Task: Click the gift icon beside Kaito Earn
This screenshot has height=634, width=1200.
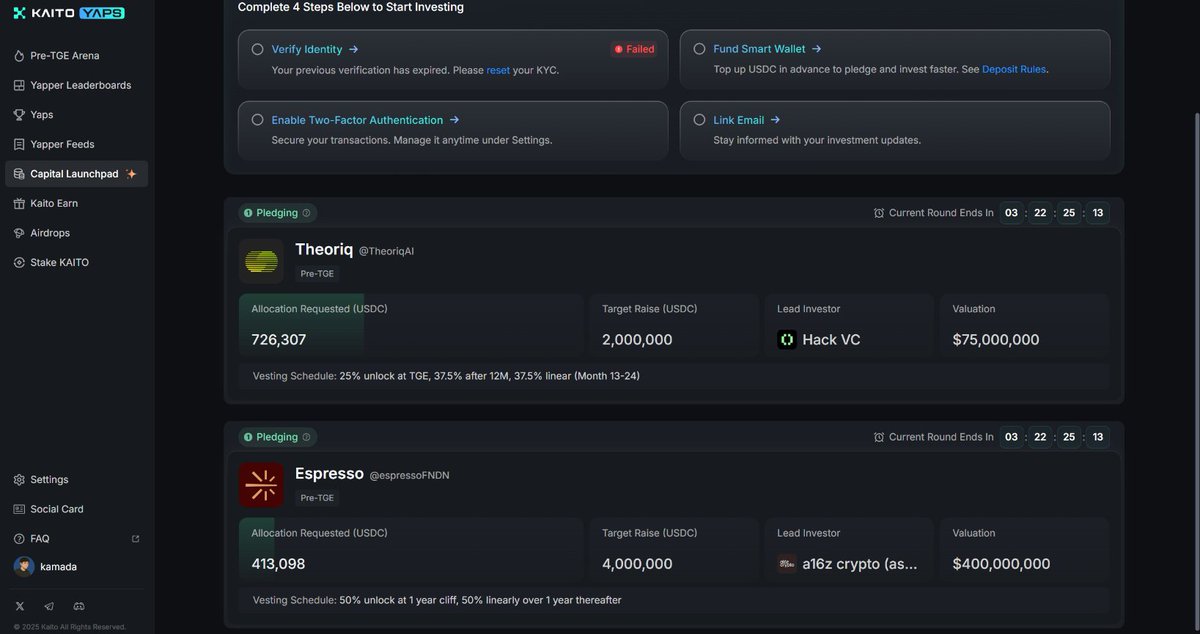Action: pyautogui.click(x=19, y=203)
